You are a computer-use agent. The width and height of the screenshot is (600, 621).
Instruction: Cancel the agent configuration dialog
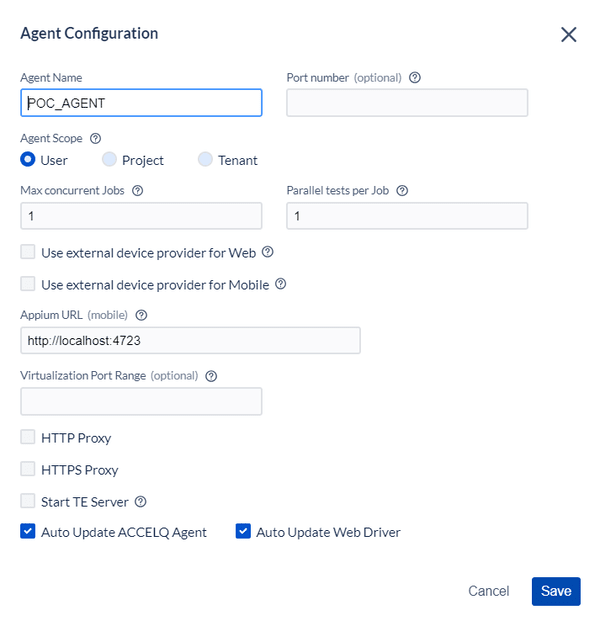pos(489,591)
